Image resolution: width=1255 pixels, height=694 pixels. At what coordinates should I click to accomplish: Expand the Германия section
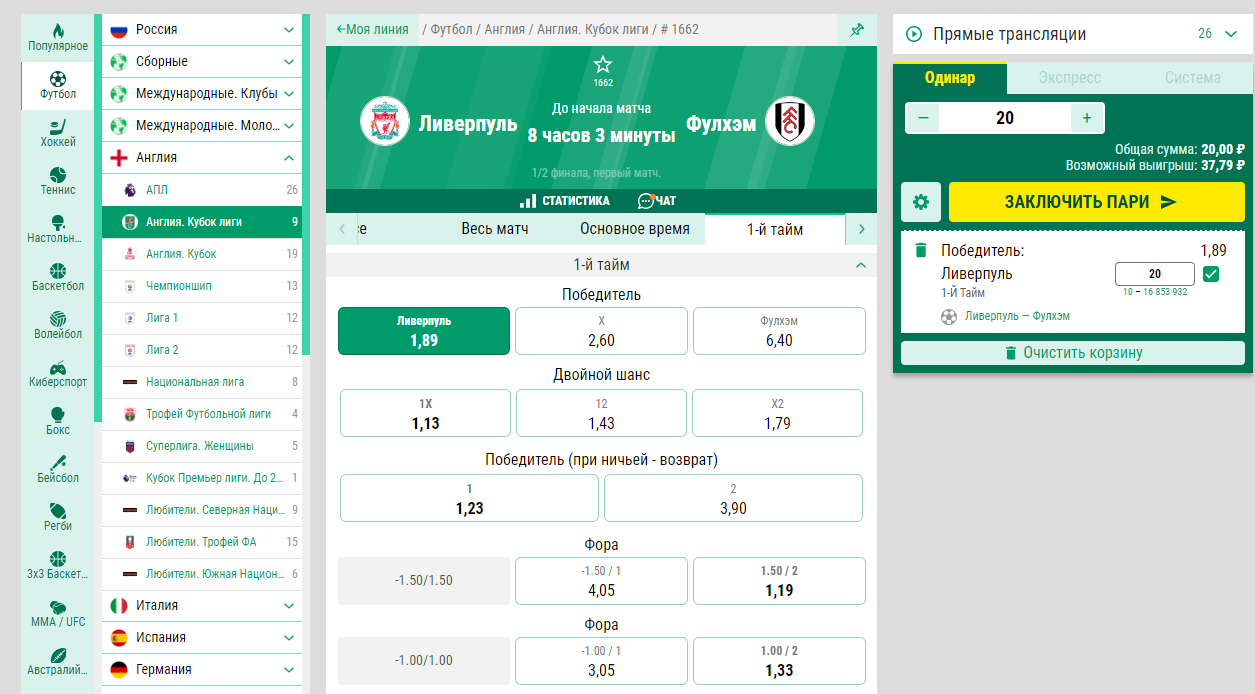tap(202, 670)
